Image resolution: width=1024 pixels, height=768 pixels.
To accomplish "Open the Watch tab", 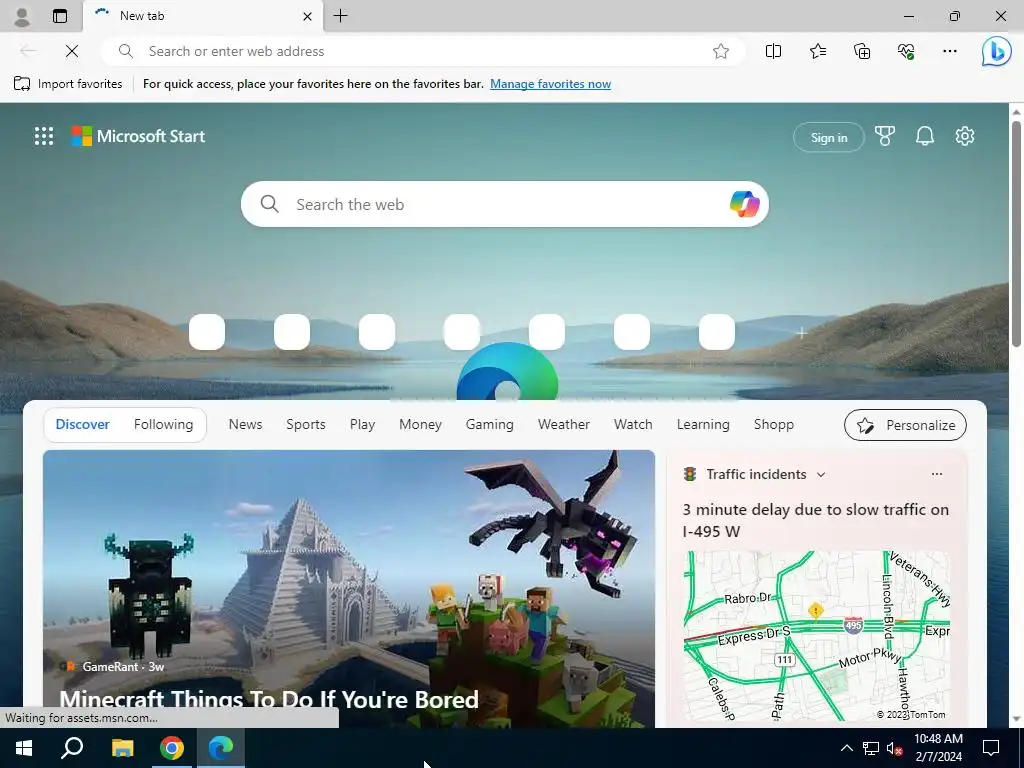I will (x=633, y=424).
